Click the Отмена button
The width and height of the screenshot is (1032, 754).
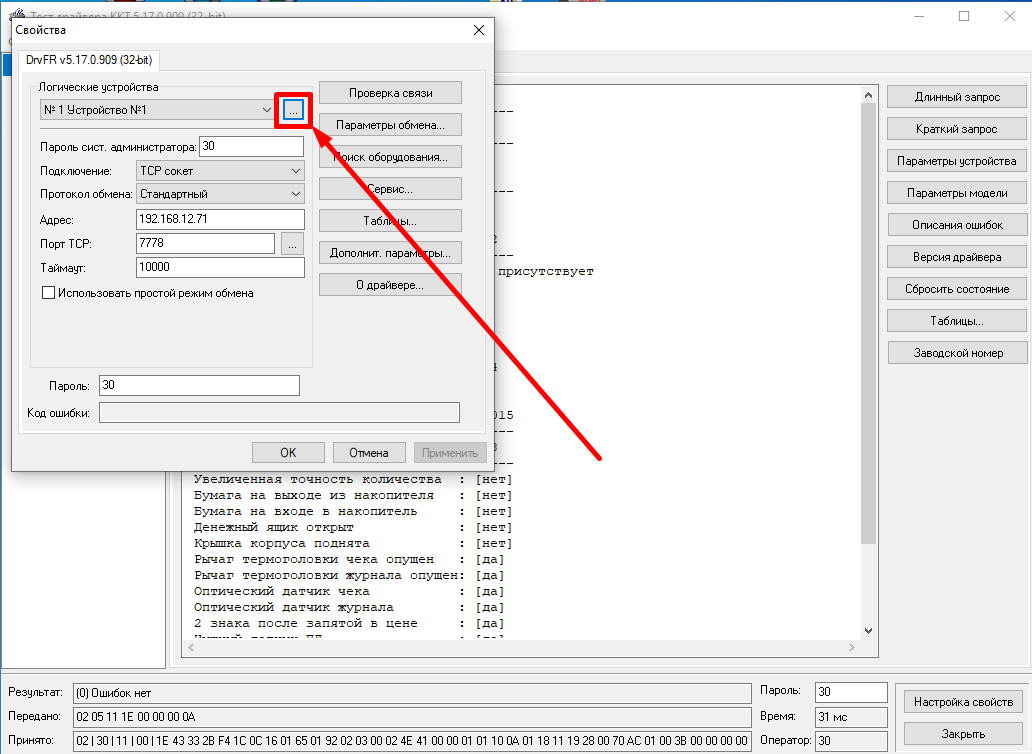369,453
